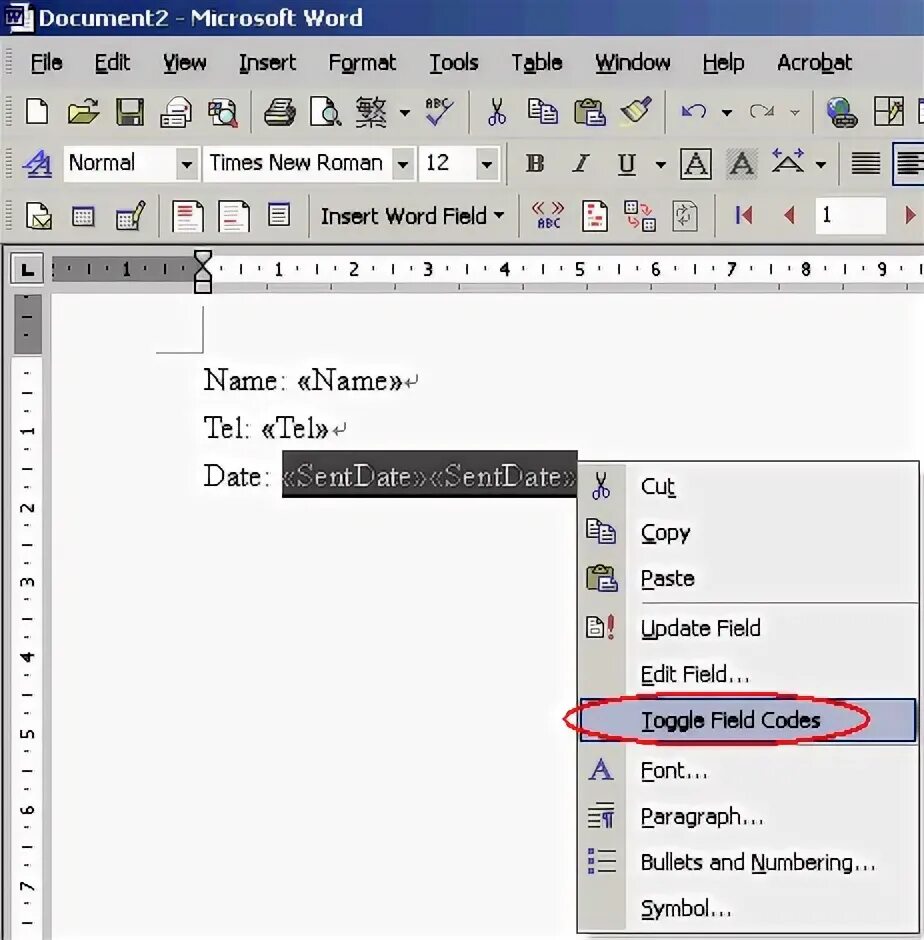Open the Style dropdown showing Normal

pos(186,164)
